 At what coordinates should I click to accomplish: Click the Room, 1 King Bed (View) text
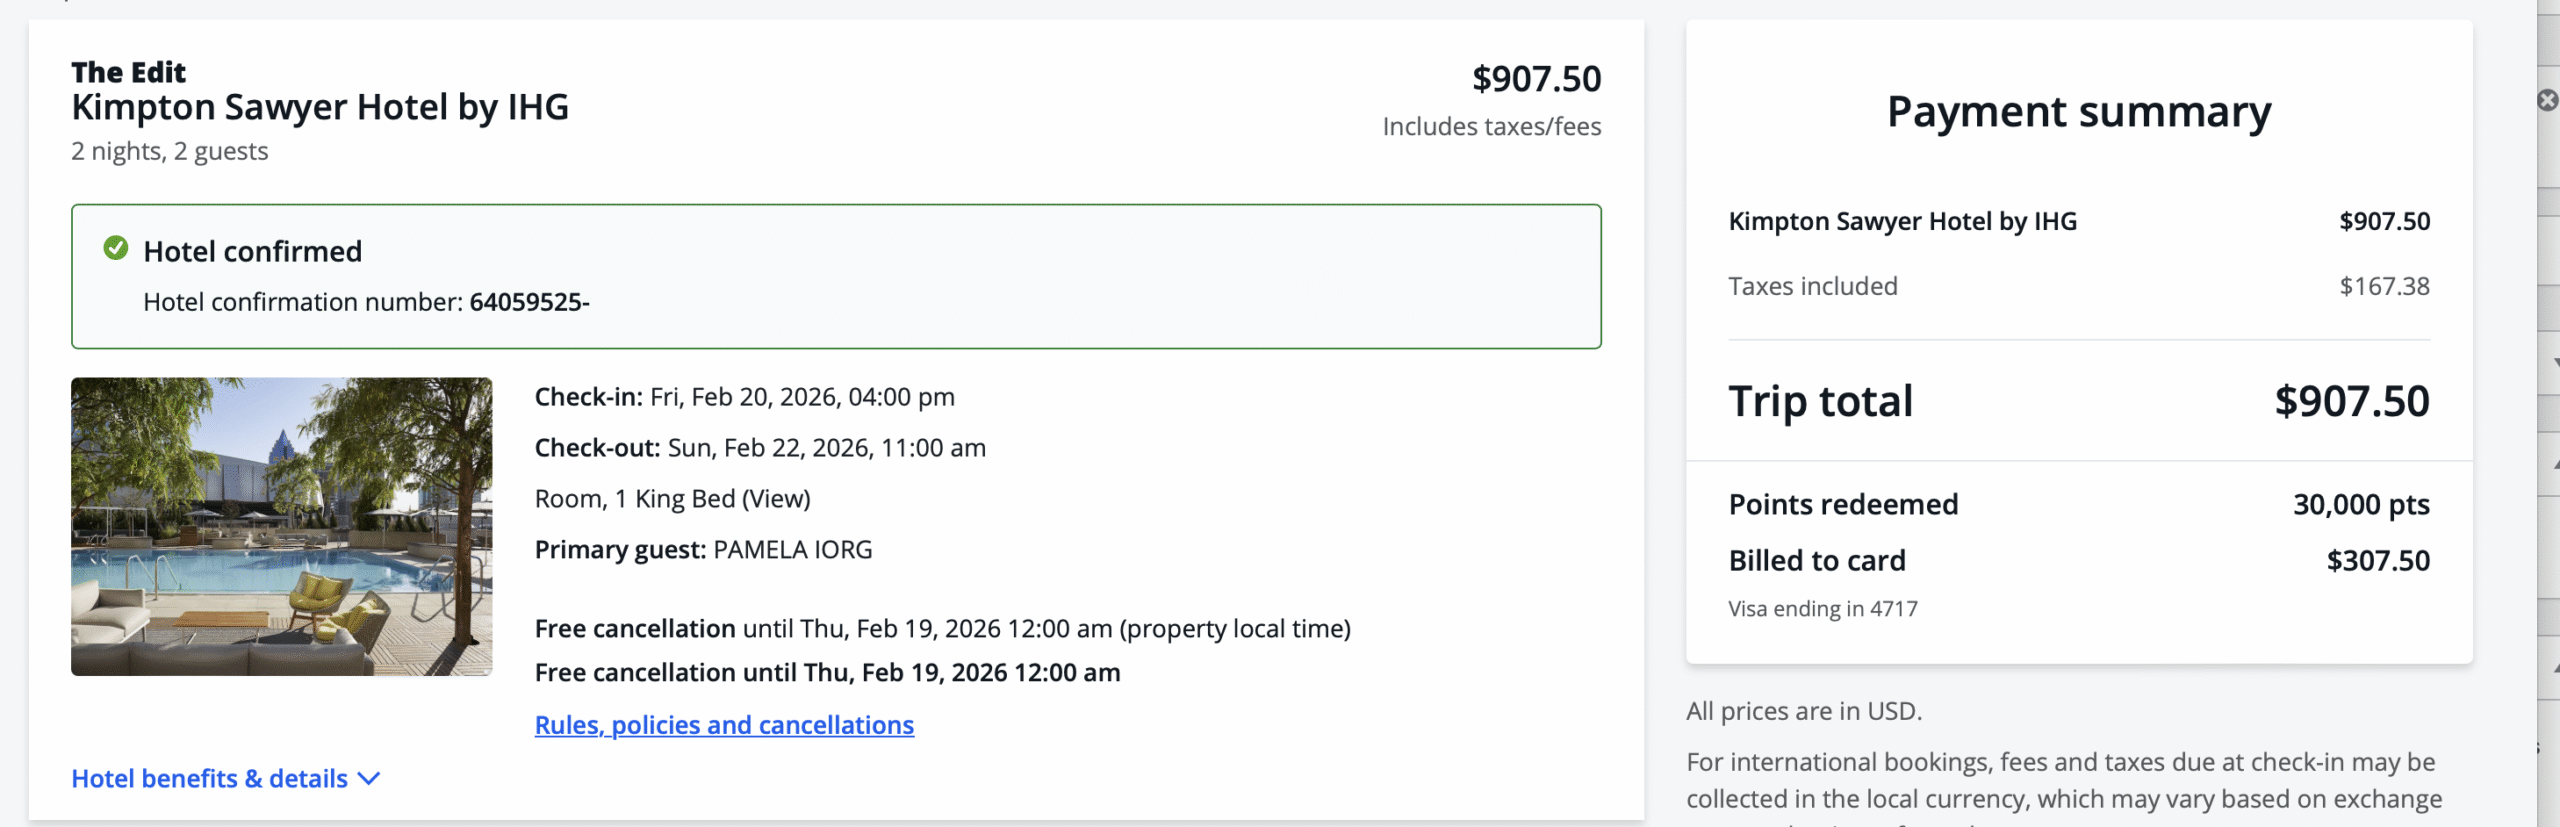[x=672, y=499]
